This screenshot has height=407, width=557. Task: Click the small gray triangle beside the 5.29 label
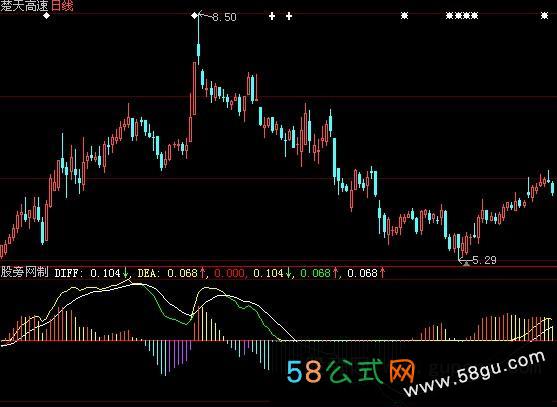(466, 263)
